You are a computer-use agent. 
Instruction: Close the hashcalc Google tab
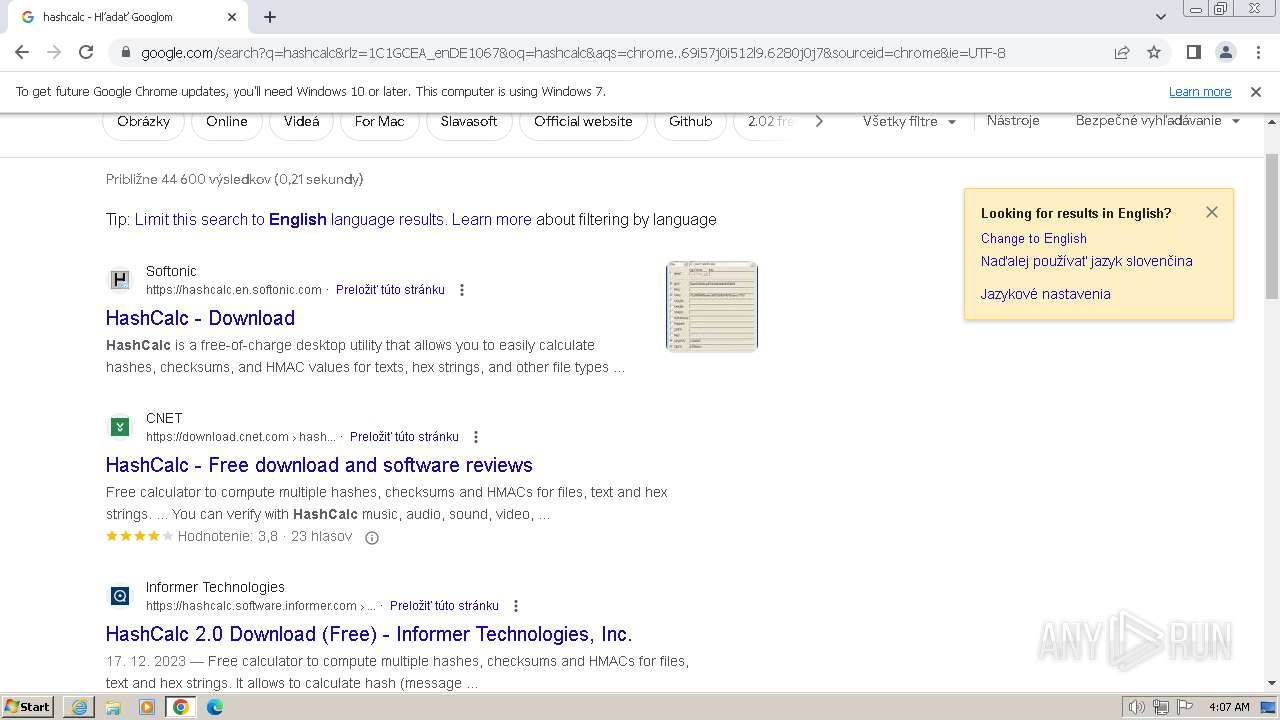(232, 17)
